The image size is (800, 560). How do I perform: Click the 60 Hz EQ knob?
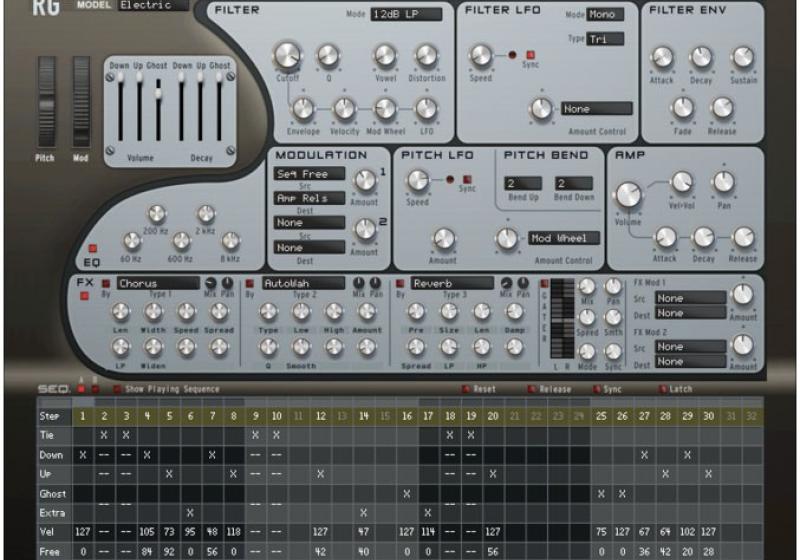[x=132, y=241]
